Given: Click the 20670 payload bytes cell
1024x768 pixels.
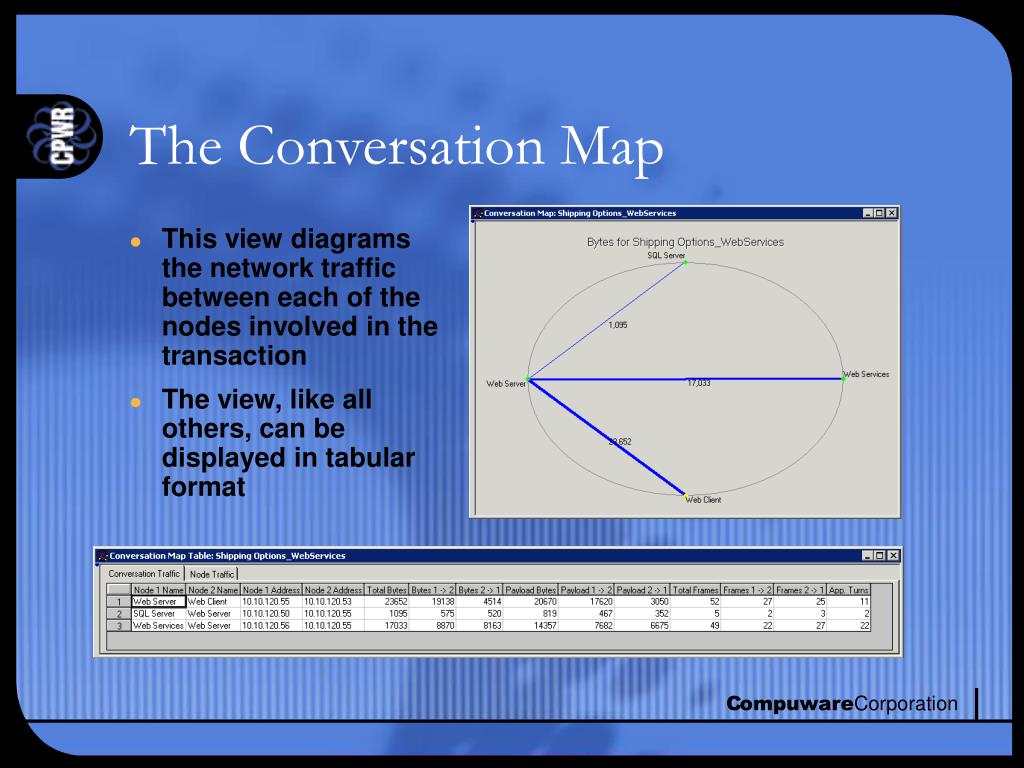Looking at the screenshot, I should tap(531, 601).
